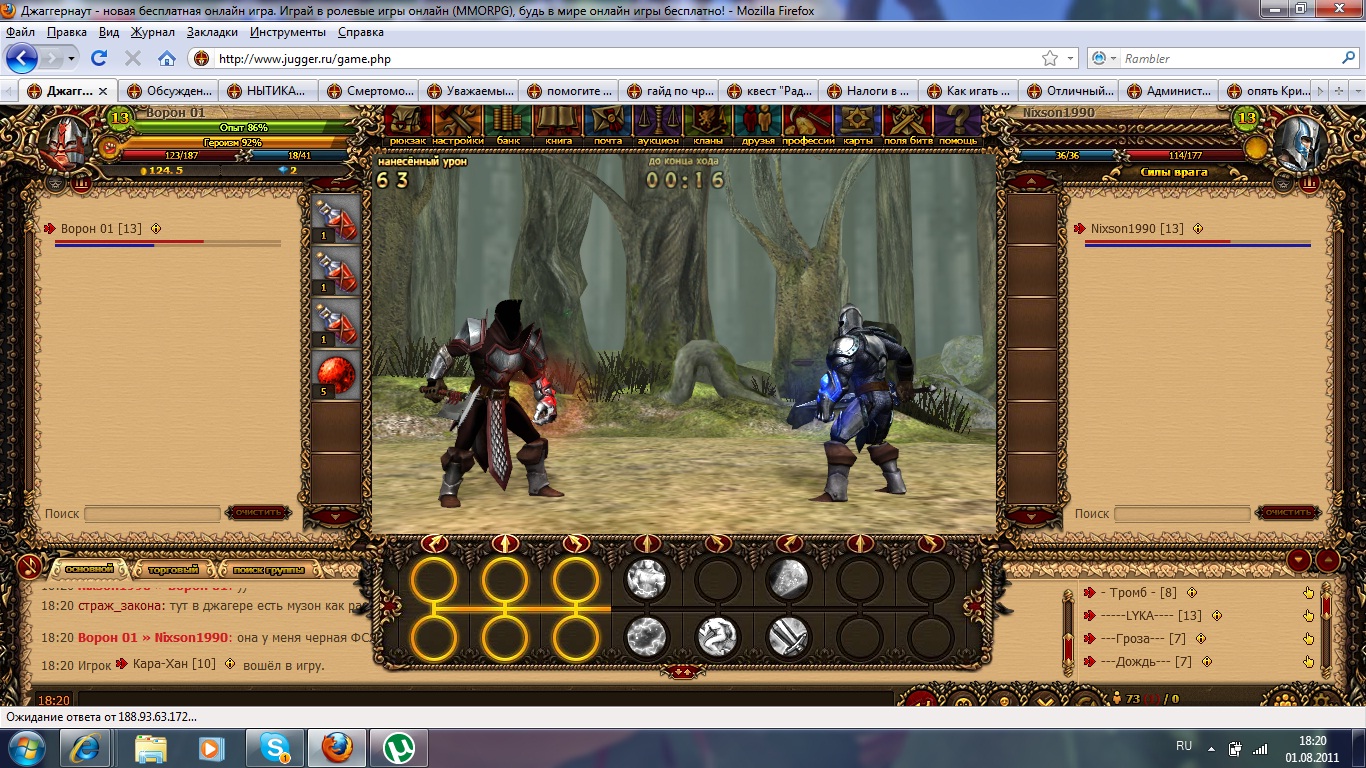
Task: Open the uTorrent icon in the taskbar
Action: point(400,747)
